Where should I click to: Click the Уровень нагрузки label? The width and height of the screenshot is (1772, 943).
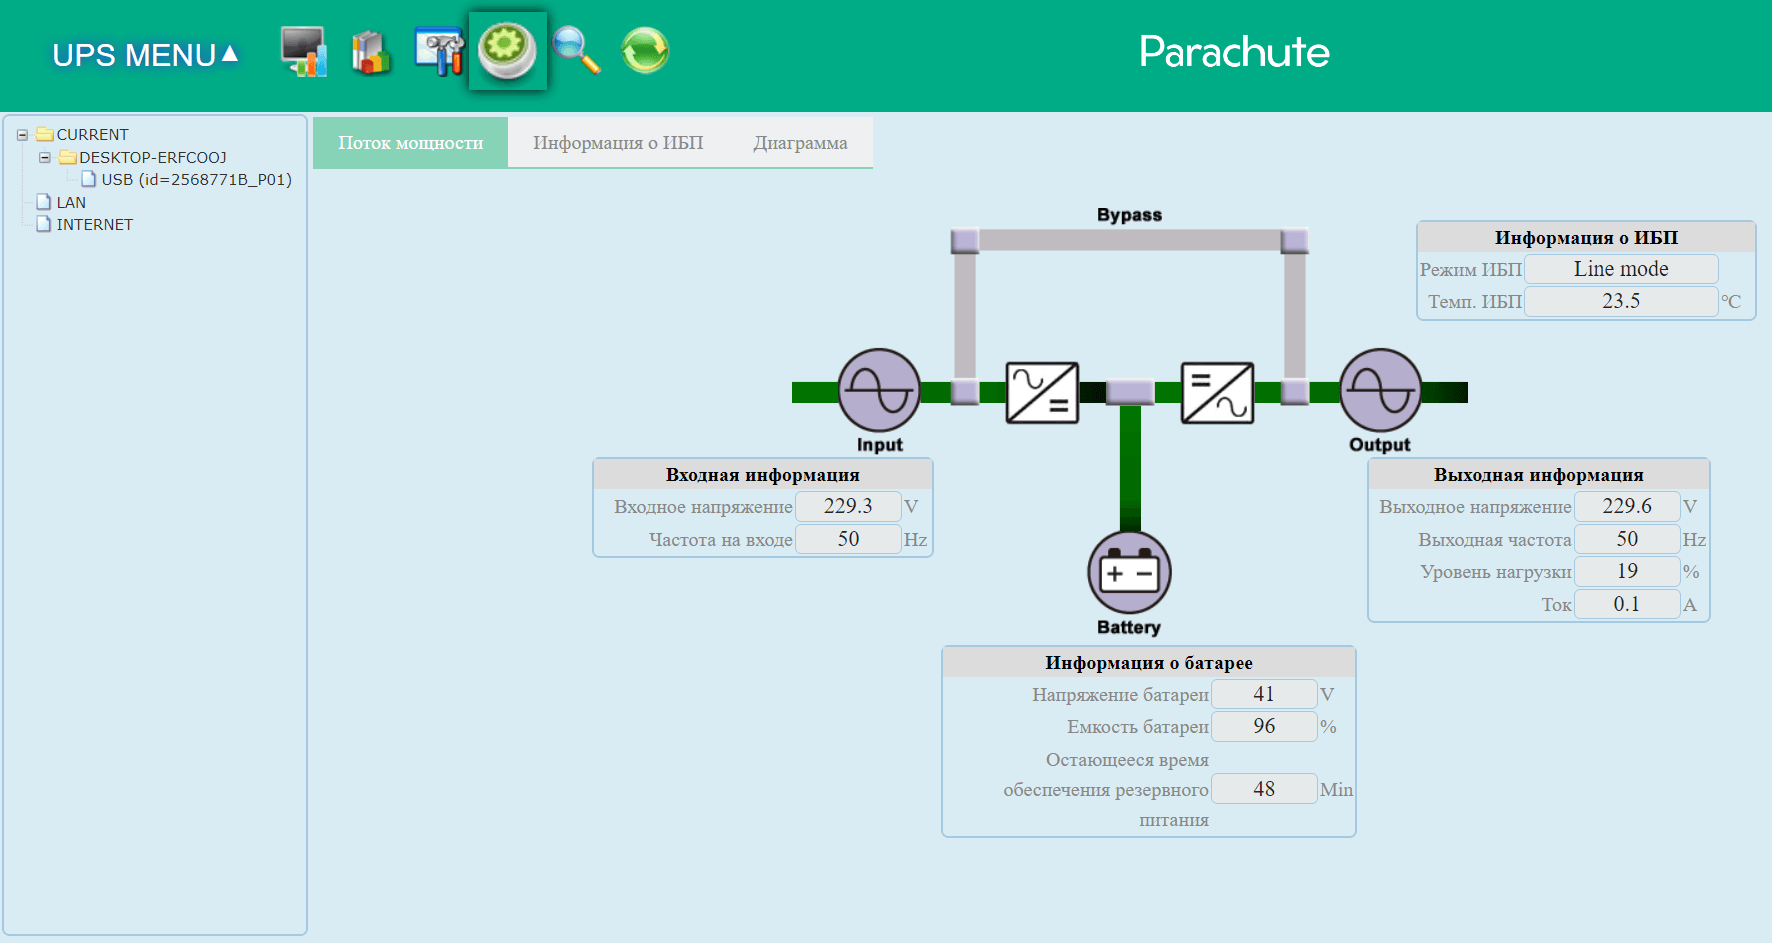(1496, 572)
